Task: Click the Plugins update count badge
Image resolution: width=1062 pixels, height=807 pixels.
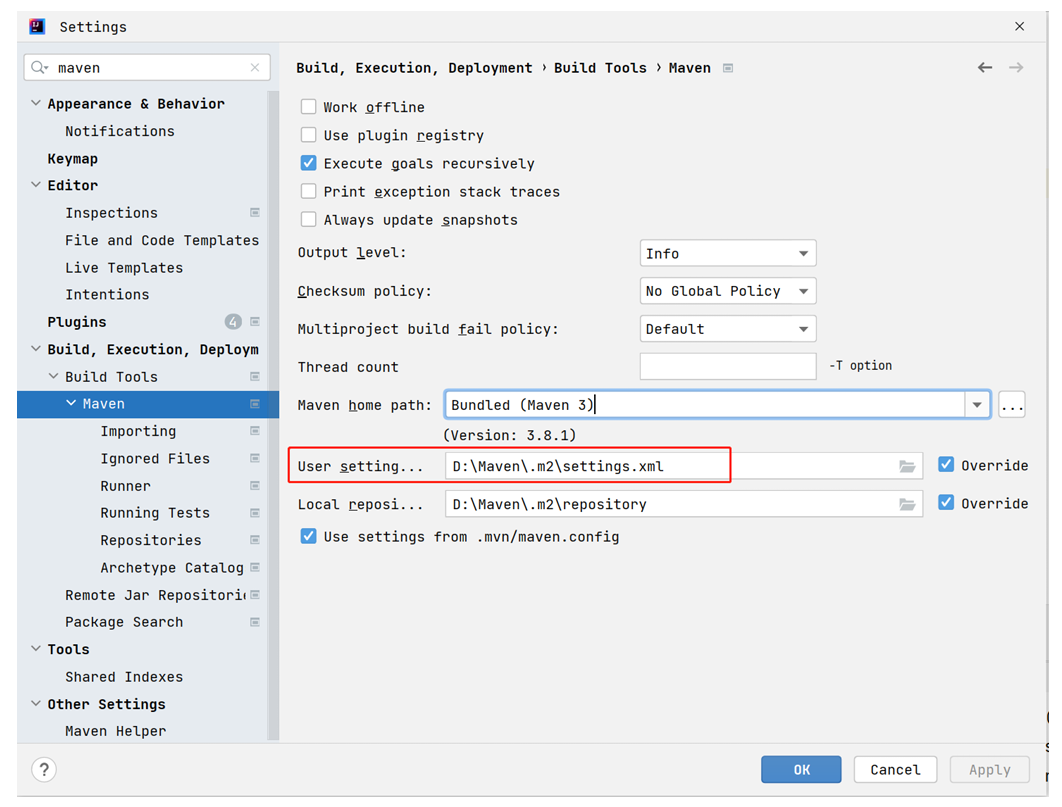Action: pos(233,322)
